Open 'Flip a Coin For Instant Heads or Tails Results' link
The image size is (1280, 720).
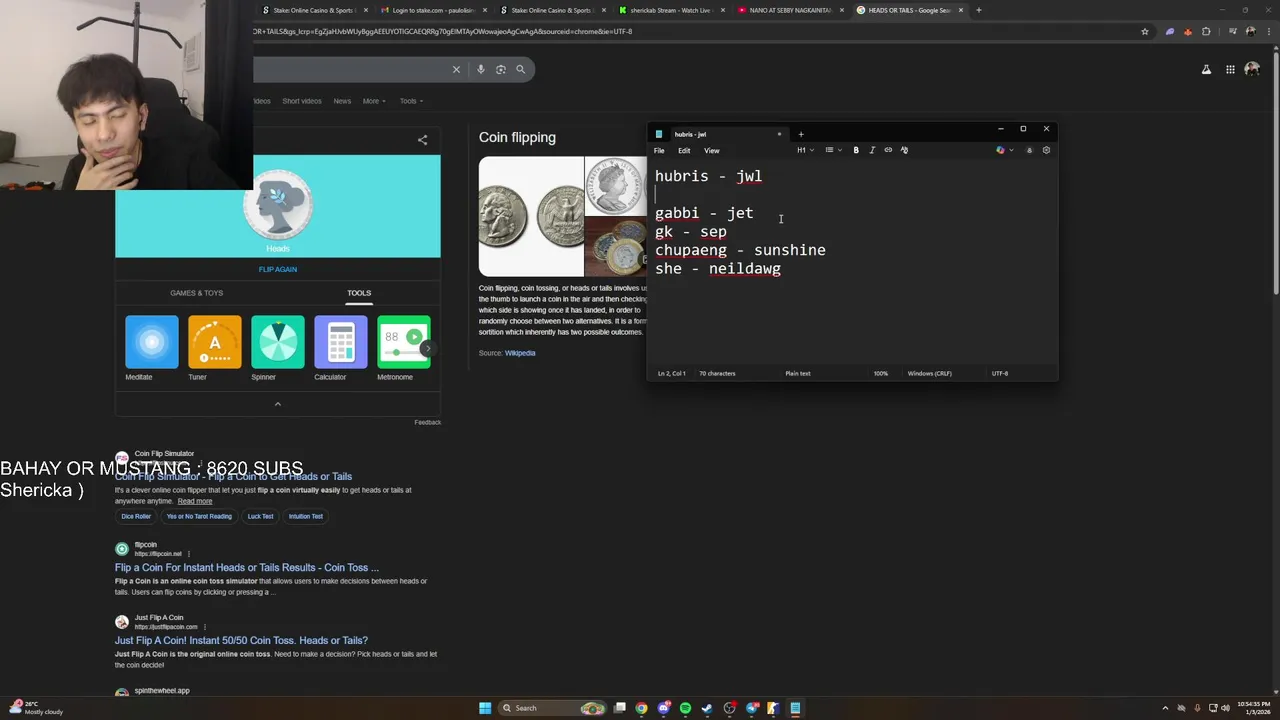247,567
